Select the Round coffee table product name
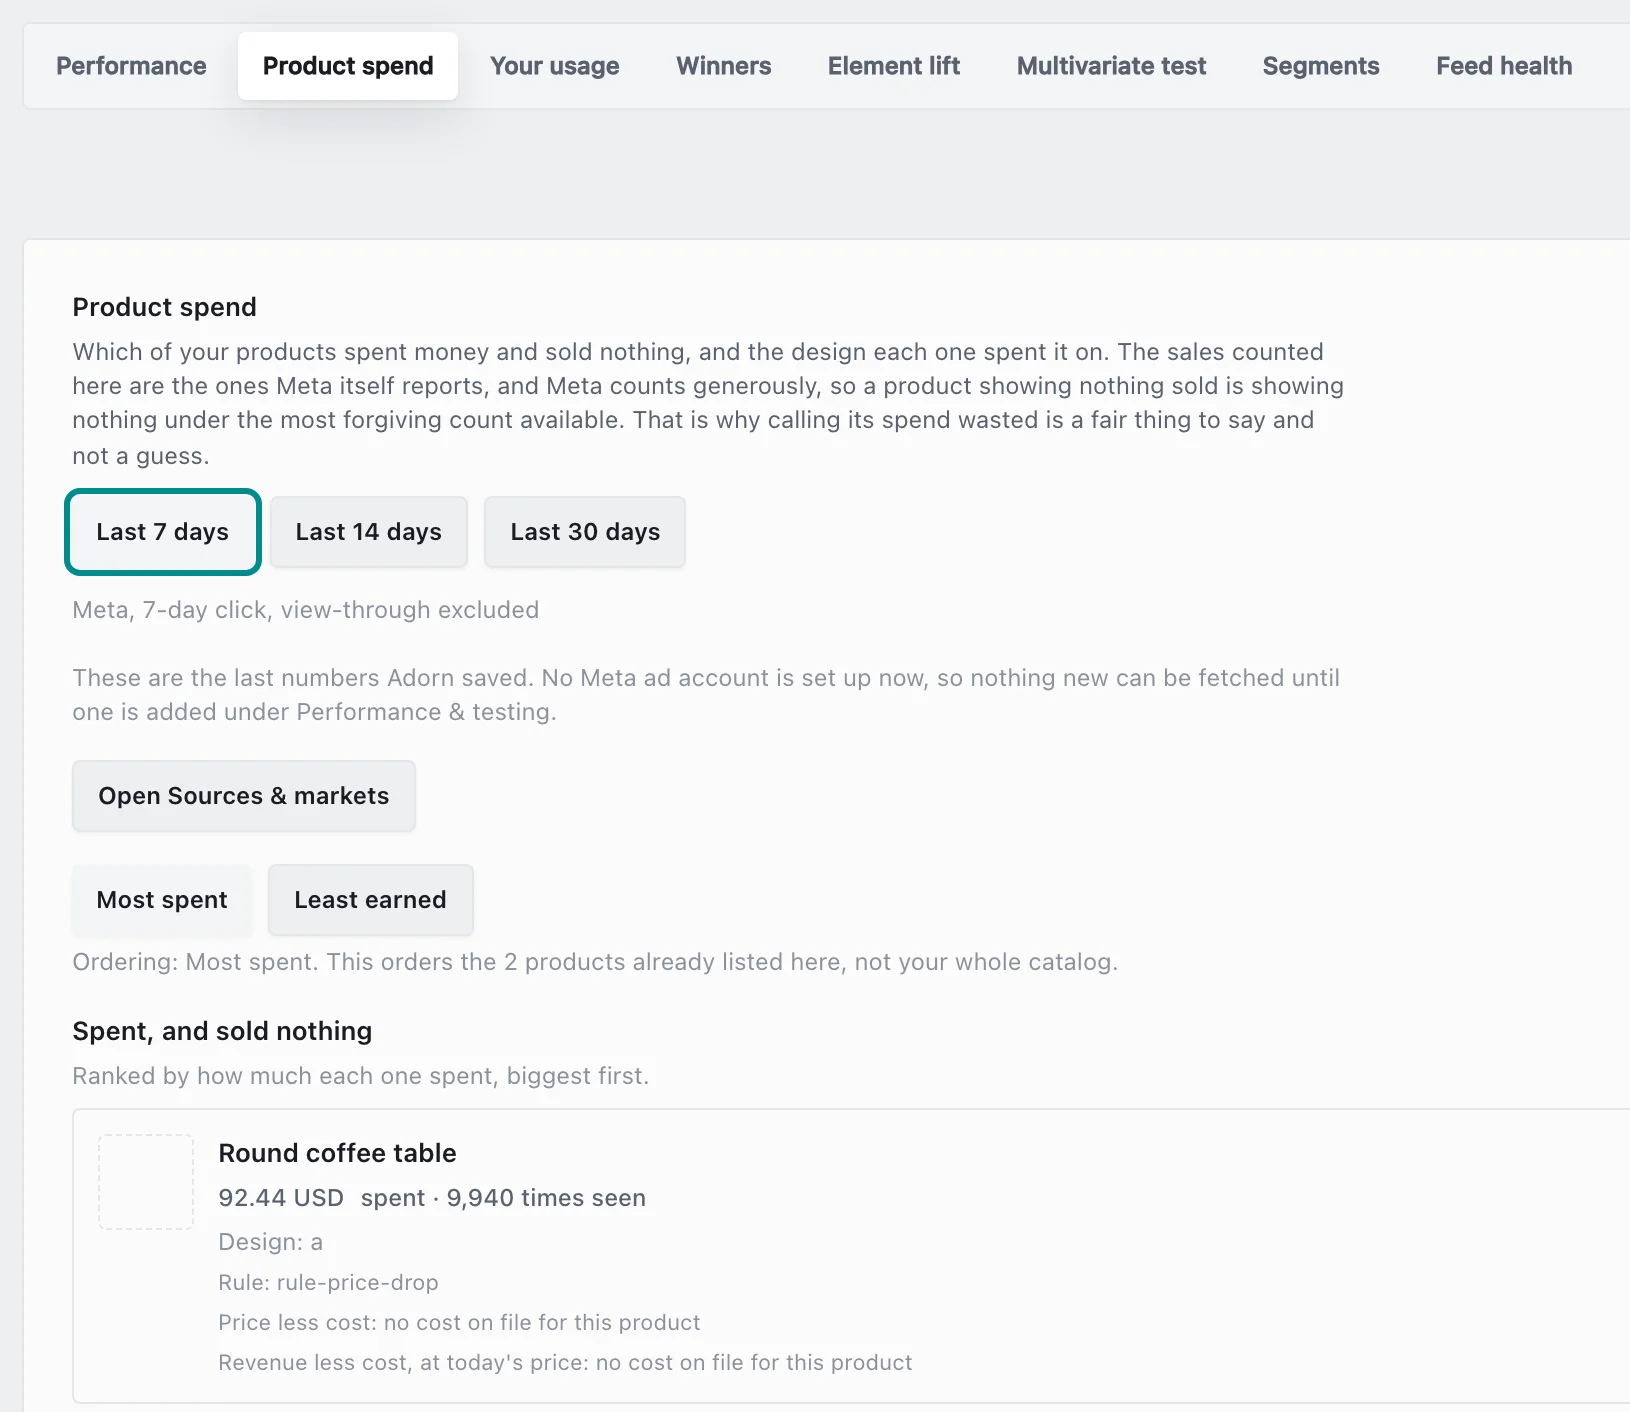 click(x=338, y=1153)
